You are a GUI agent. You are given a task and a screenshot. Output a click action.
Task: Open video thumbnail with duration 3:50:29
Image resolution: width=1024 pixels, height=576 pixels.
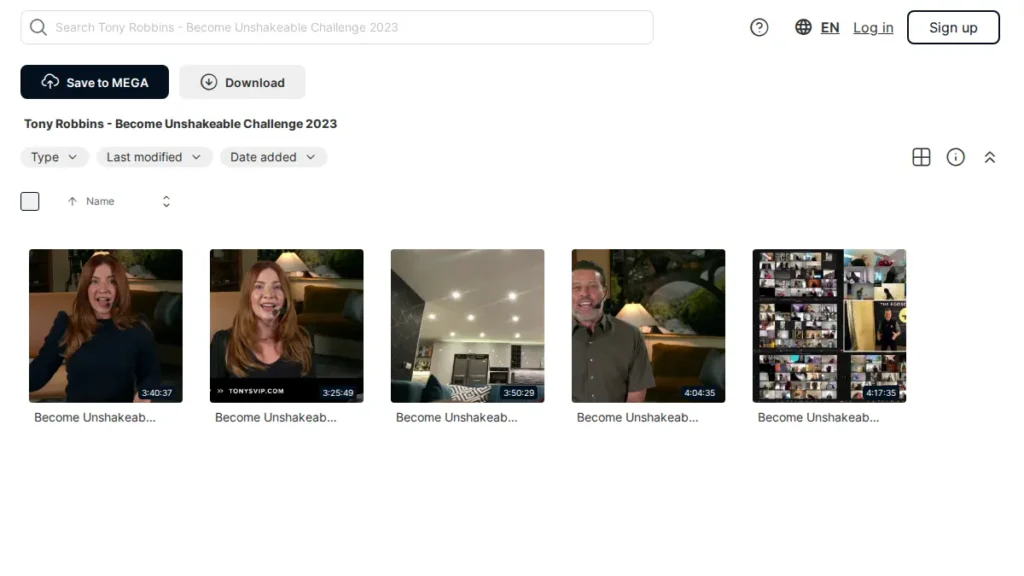468,326
